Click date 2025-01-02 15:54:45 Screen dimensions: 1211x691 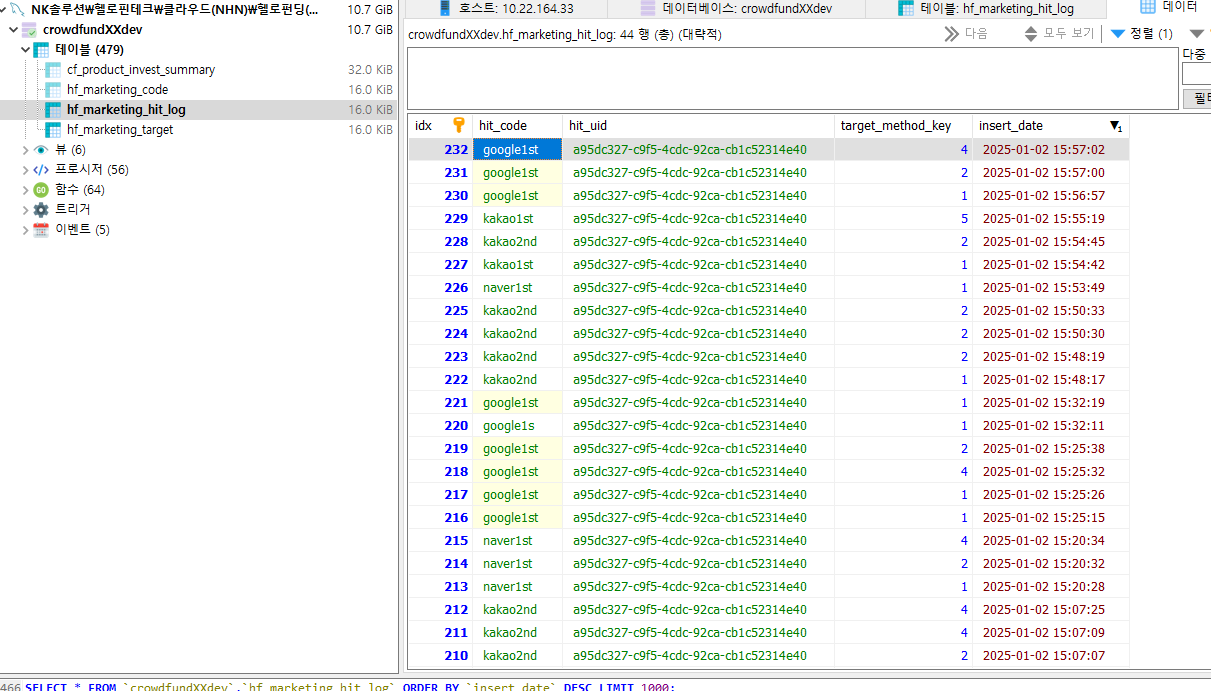click(x=1043, y=242)
